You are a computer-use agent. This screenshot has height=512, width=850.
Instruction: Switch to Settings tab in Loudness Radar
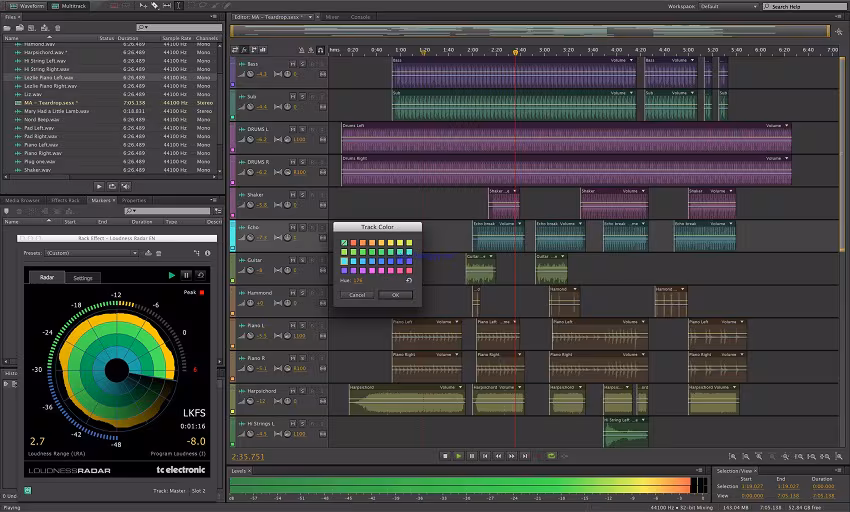coord(83,278)
